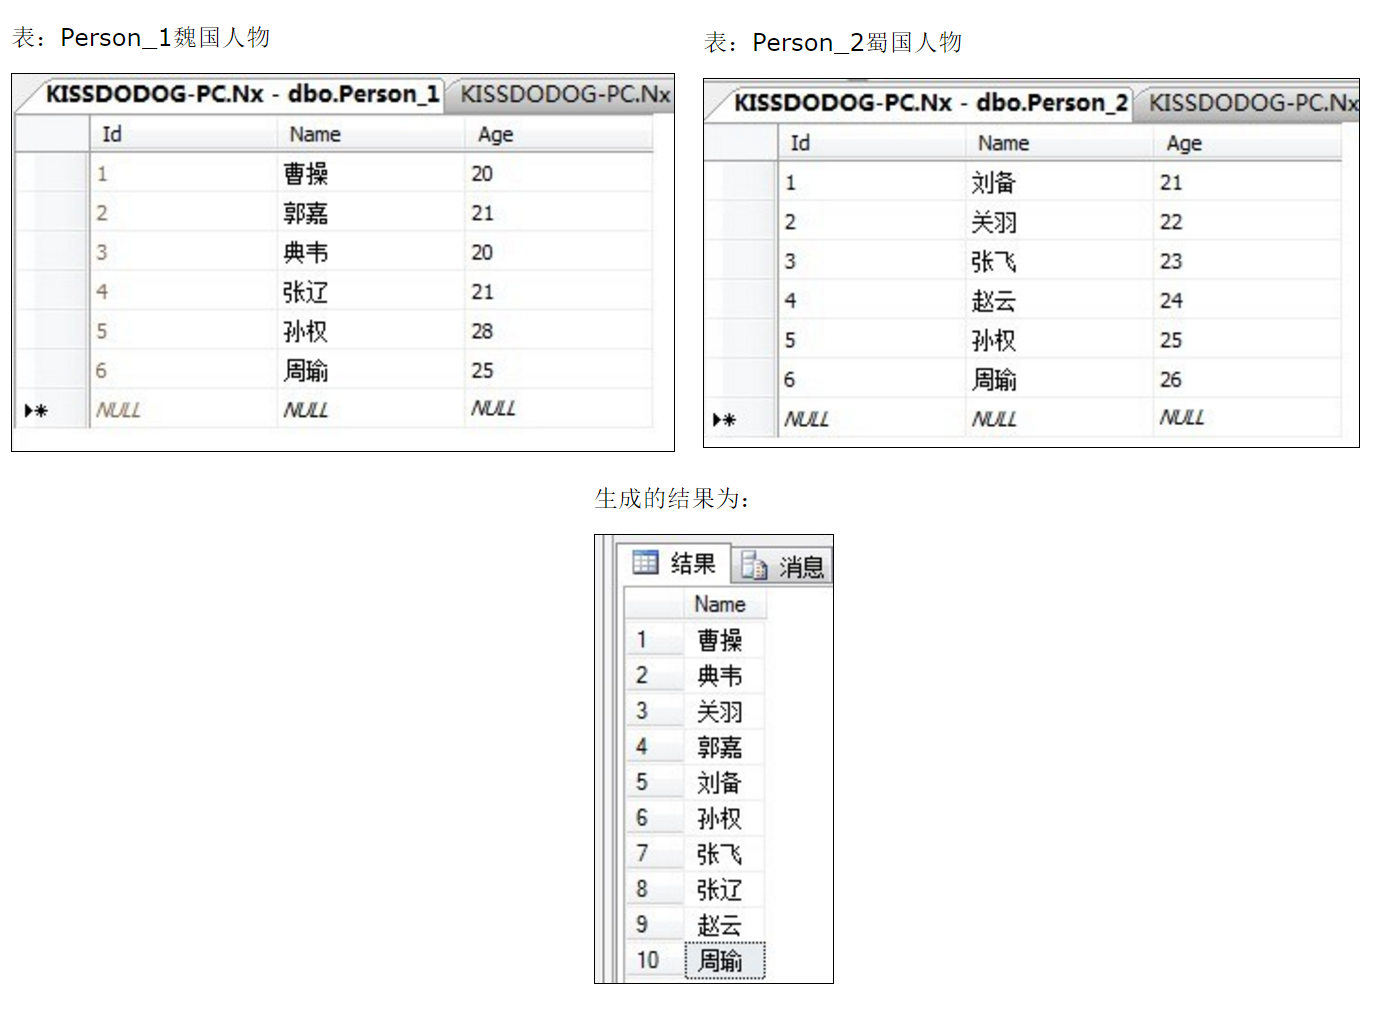Click row number 1 in results grid
The image size is (1386, 1024).
click(x=654, y=640)
